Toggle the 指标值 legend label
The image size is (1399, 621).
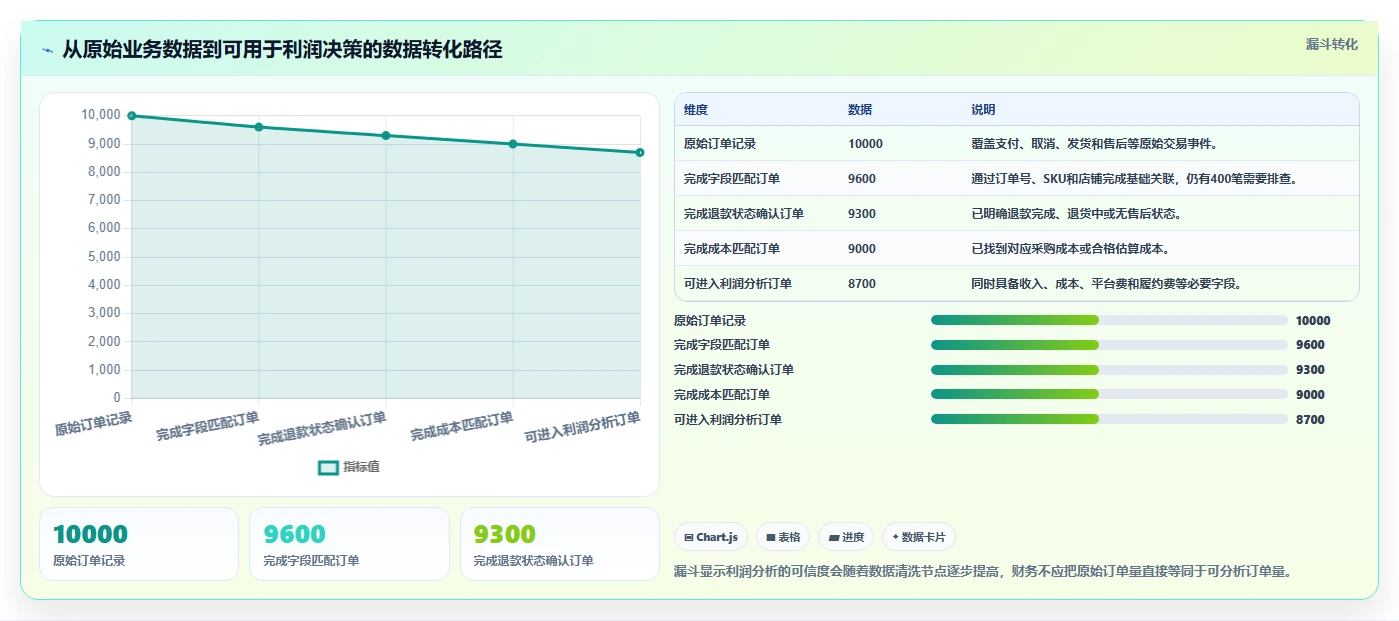click(361, 467)
